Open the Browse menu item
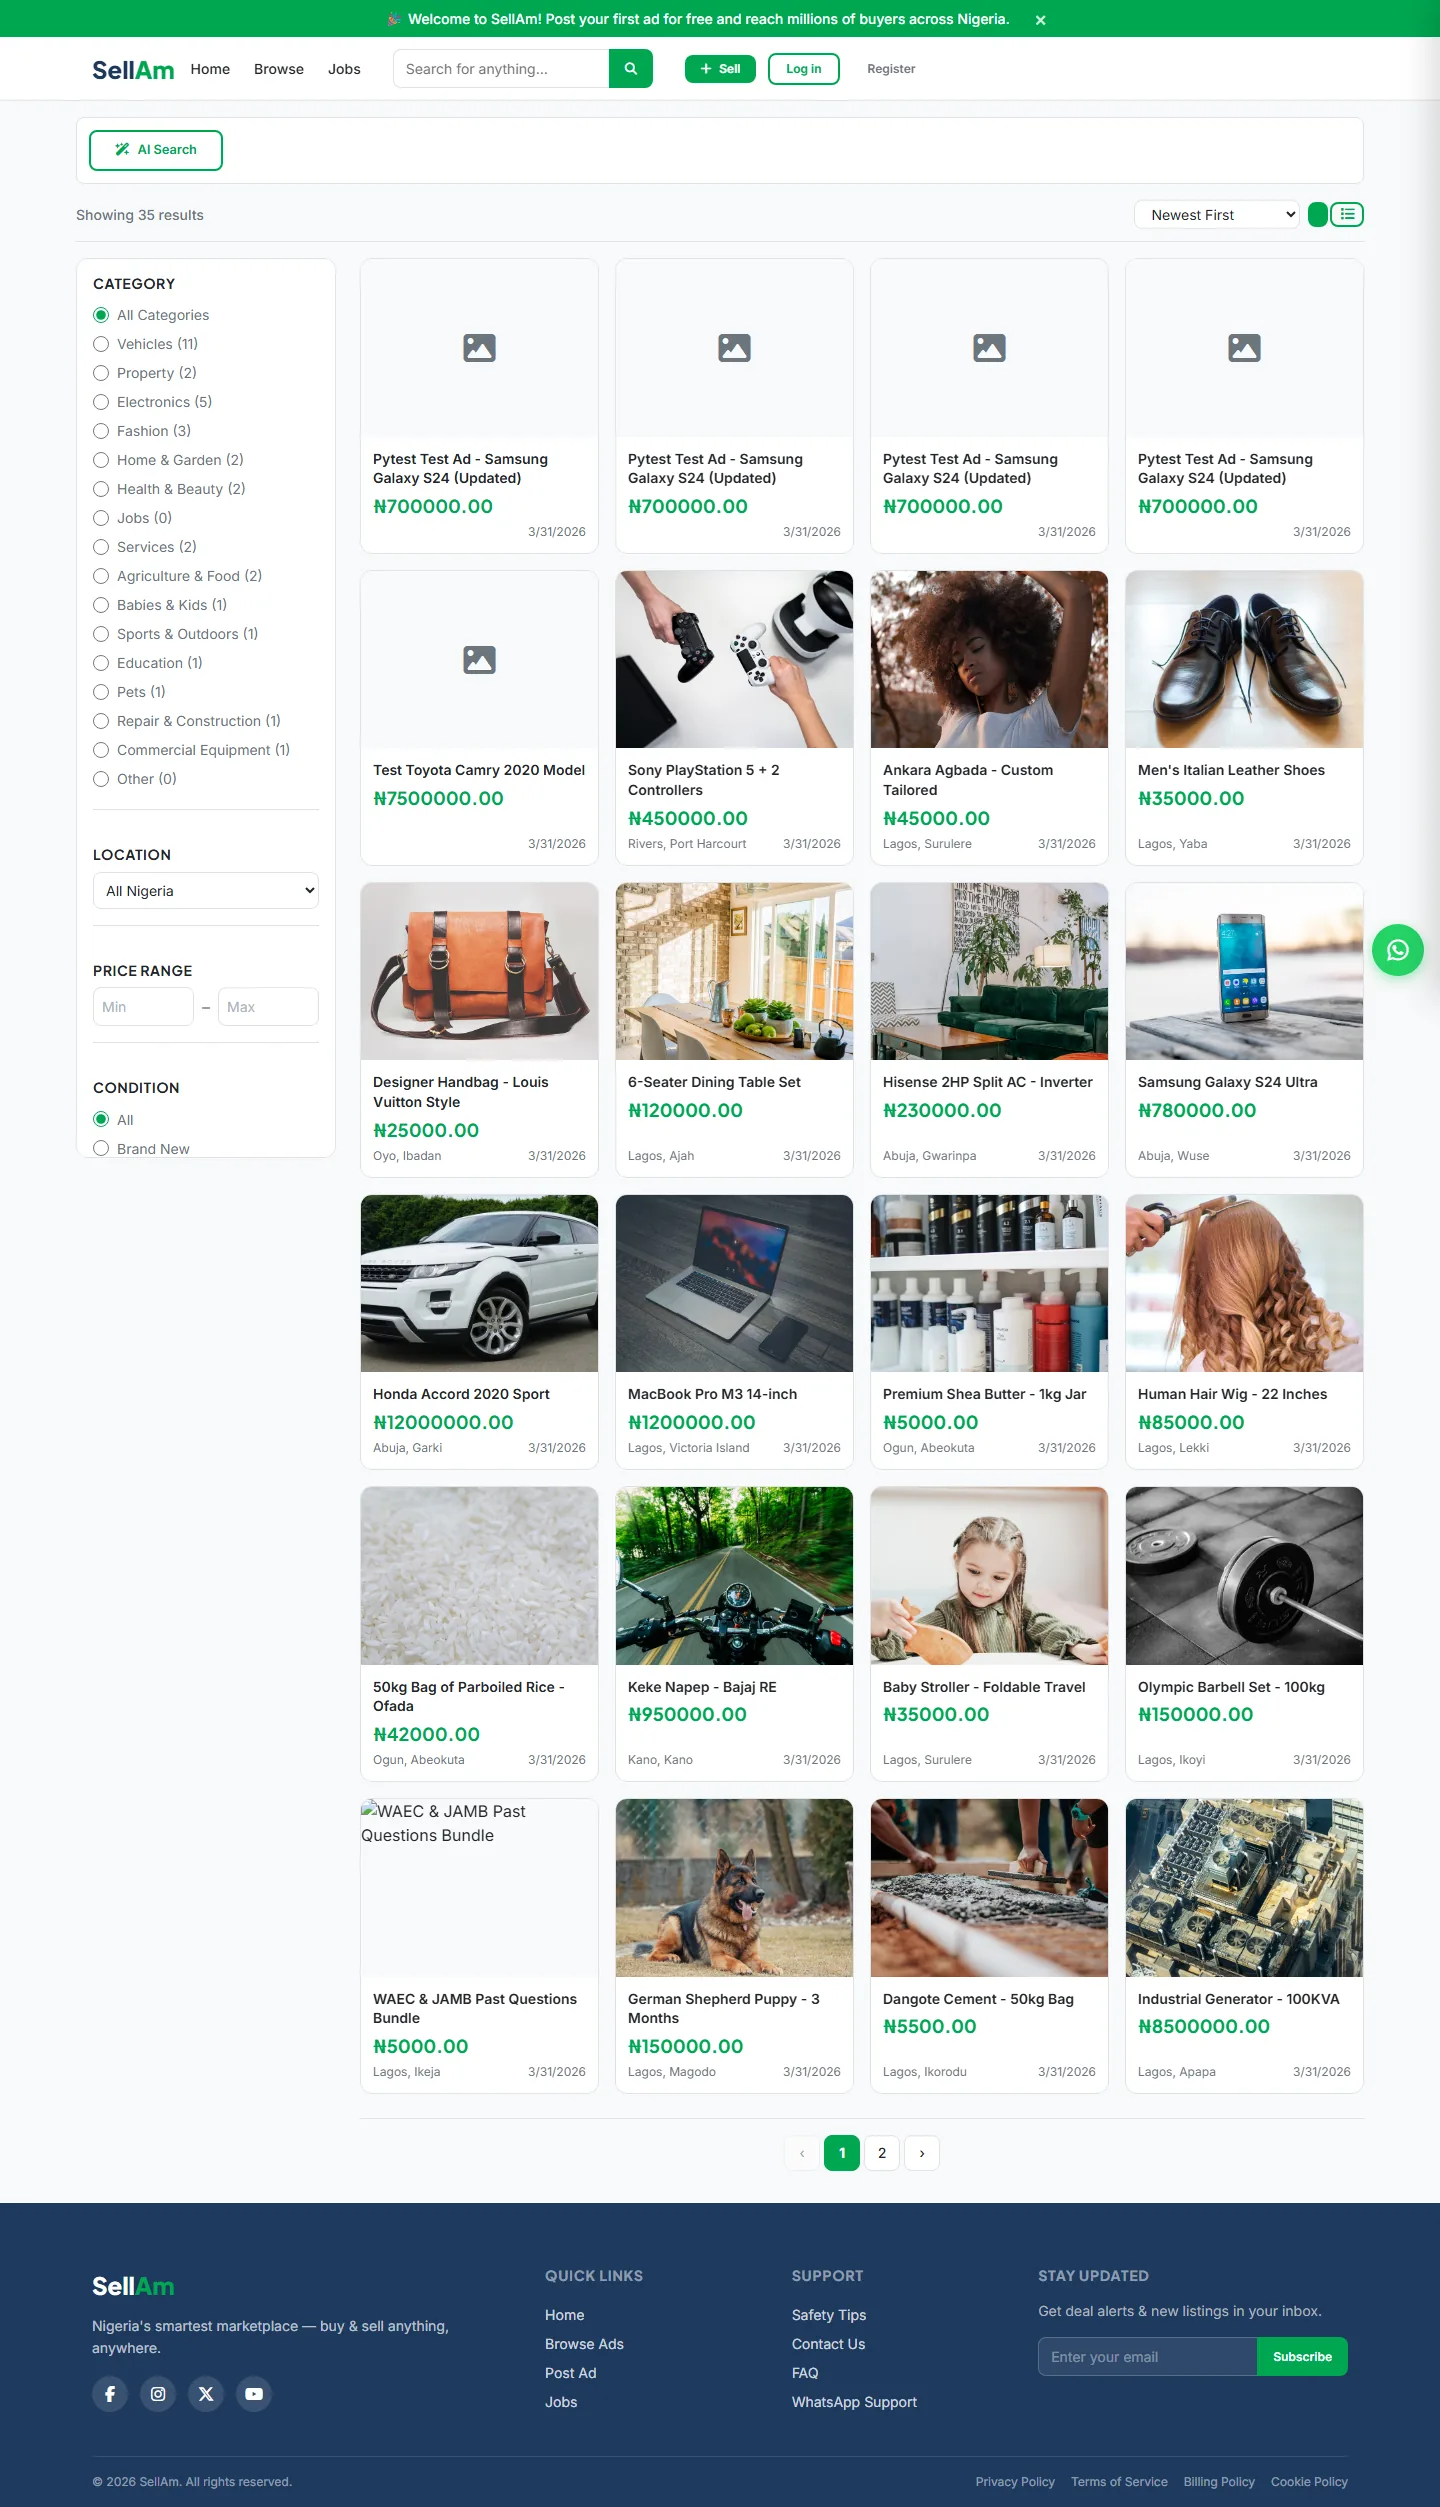 279,69
